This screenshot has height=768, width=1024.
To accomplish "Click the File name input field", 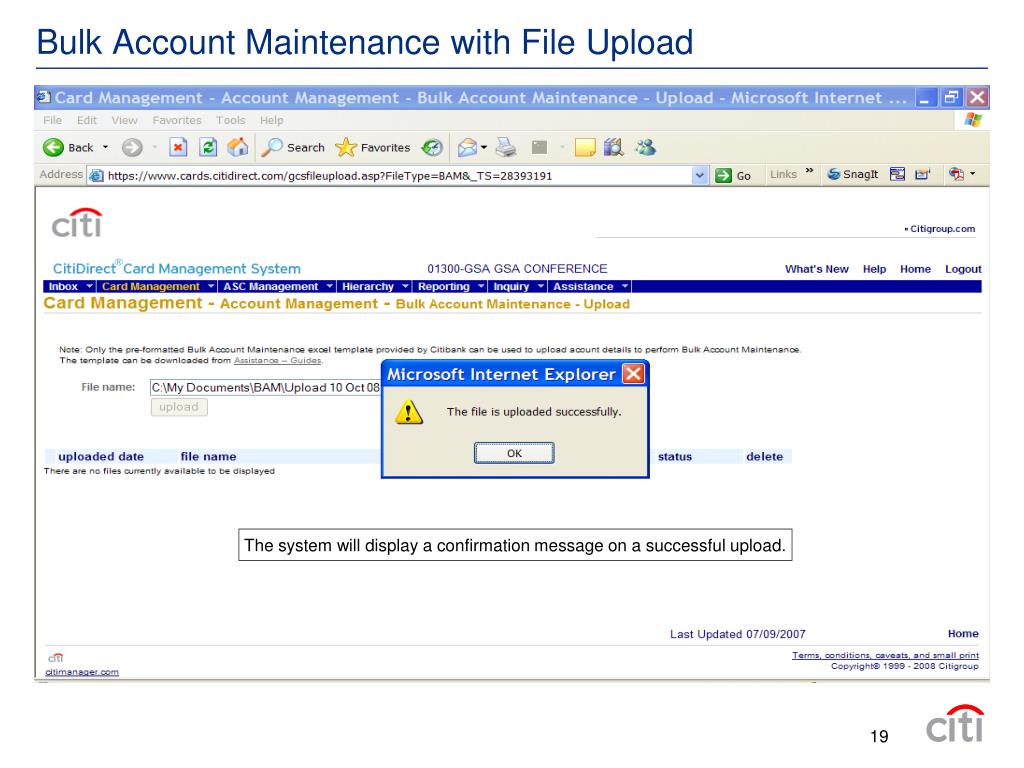I will (265, 388).
